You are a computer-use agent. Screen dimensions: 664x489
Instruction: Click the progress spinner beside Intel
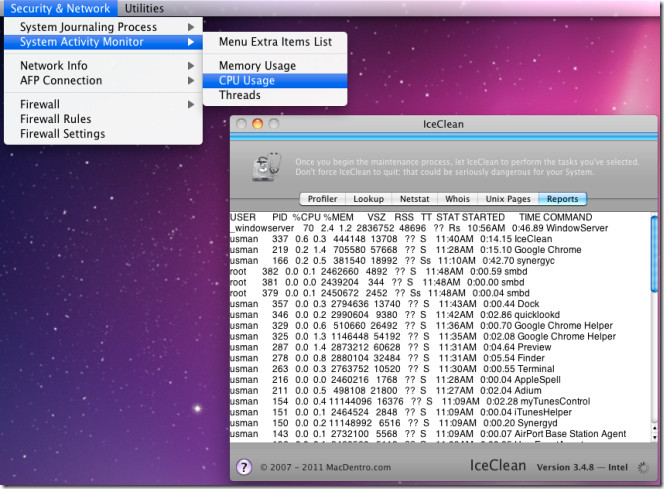pos(643,467)
